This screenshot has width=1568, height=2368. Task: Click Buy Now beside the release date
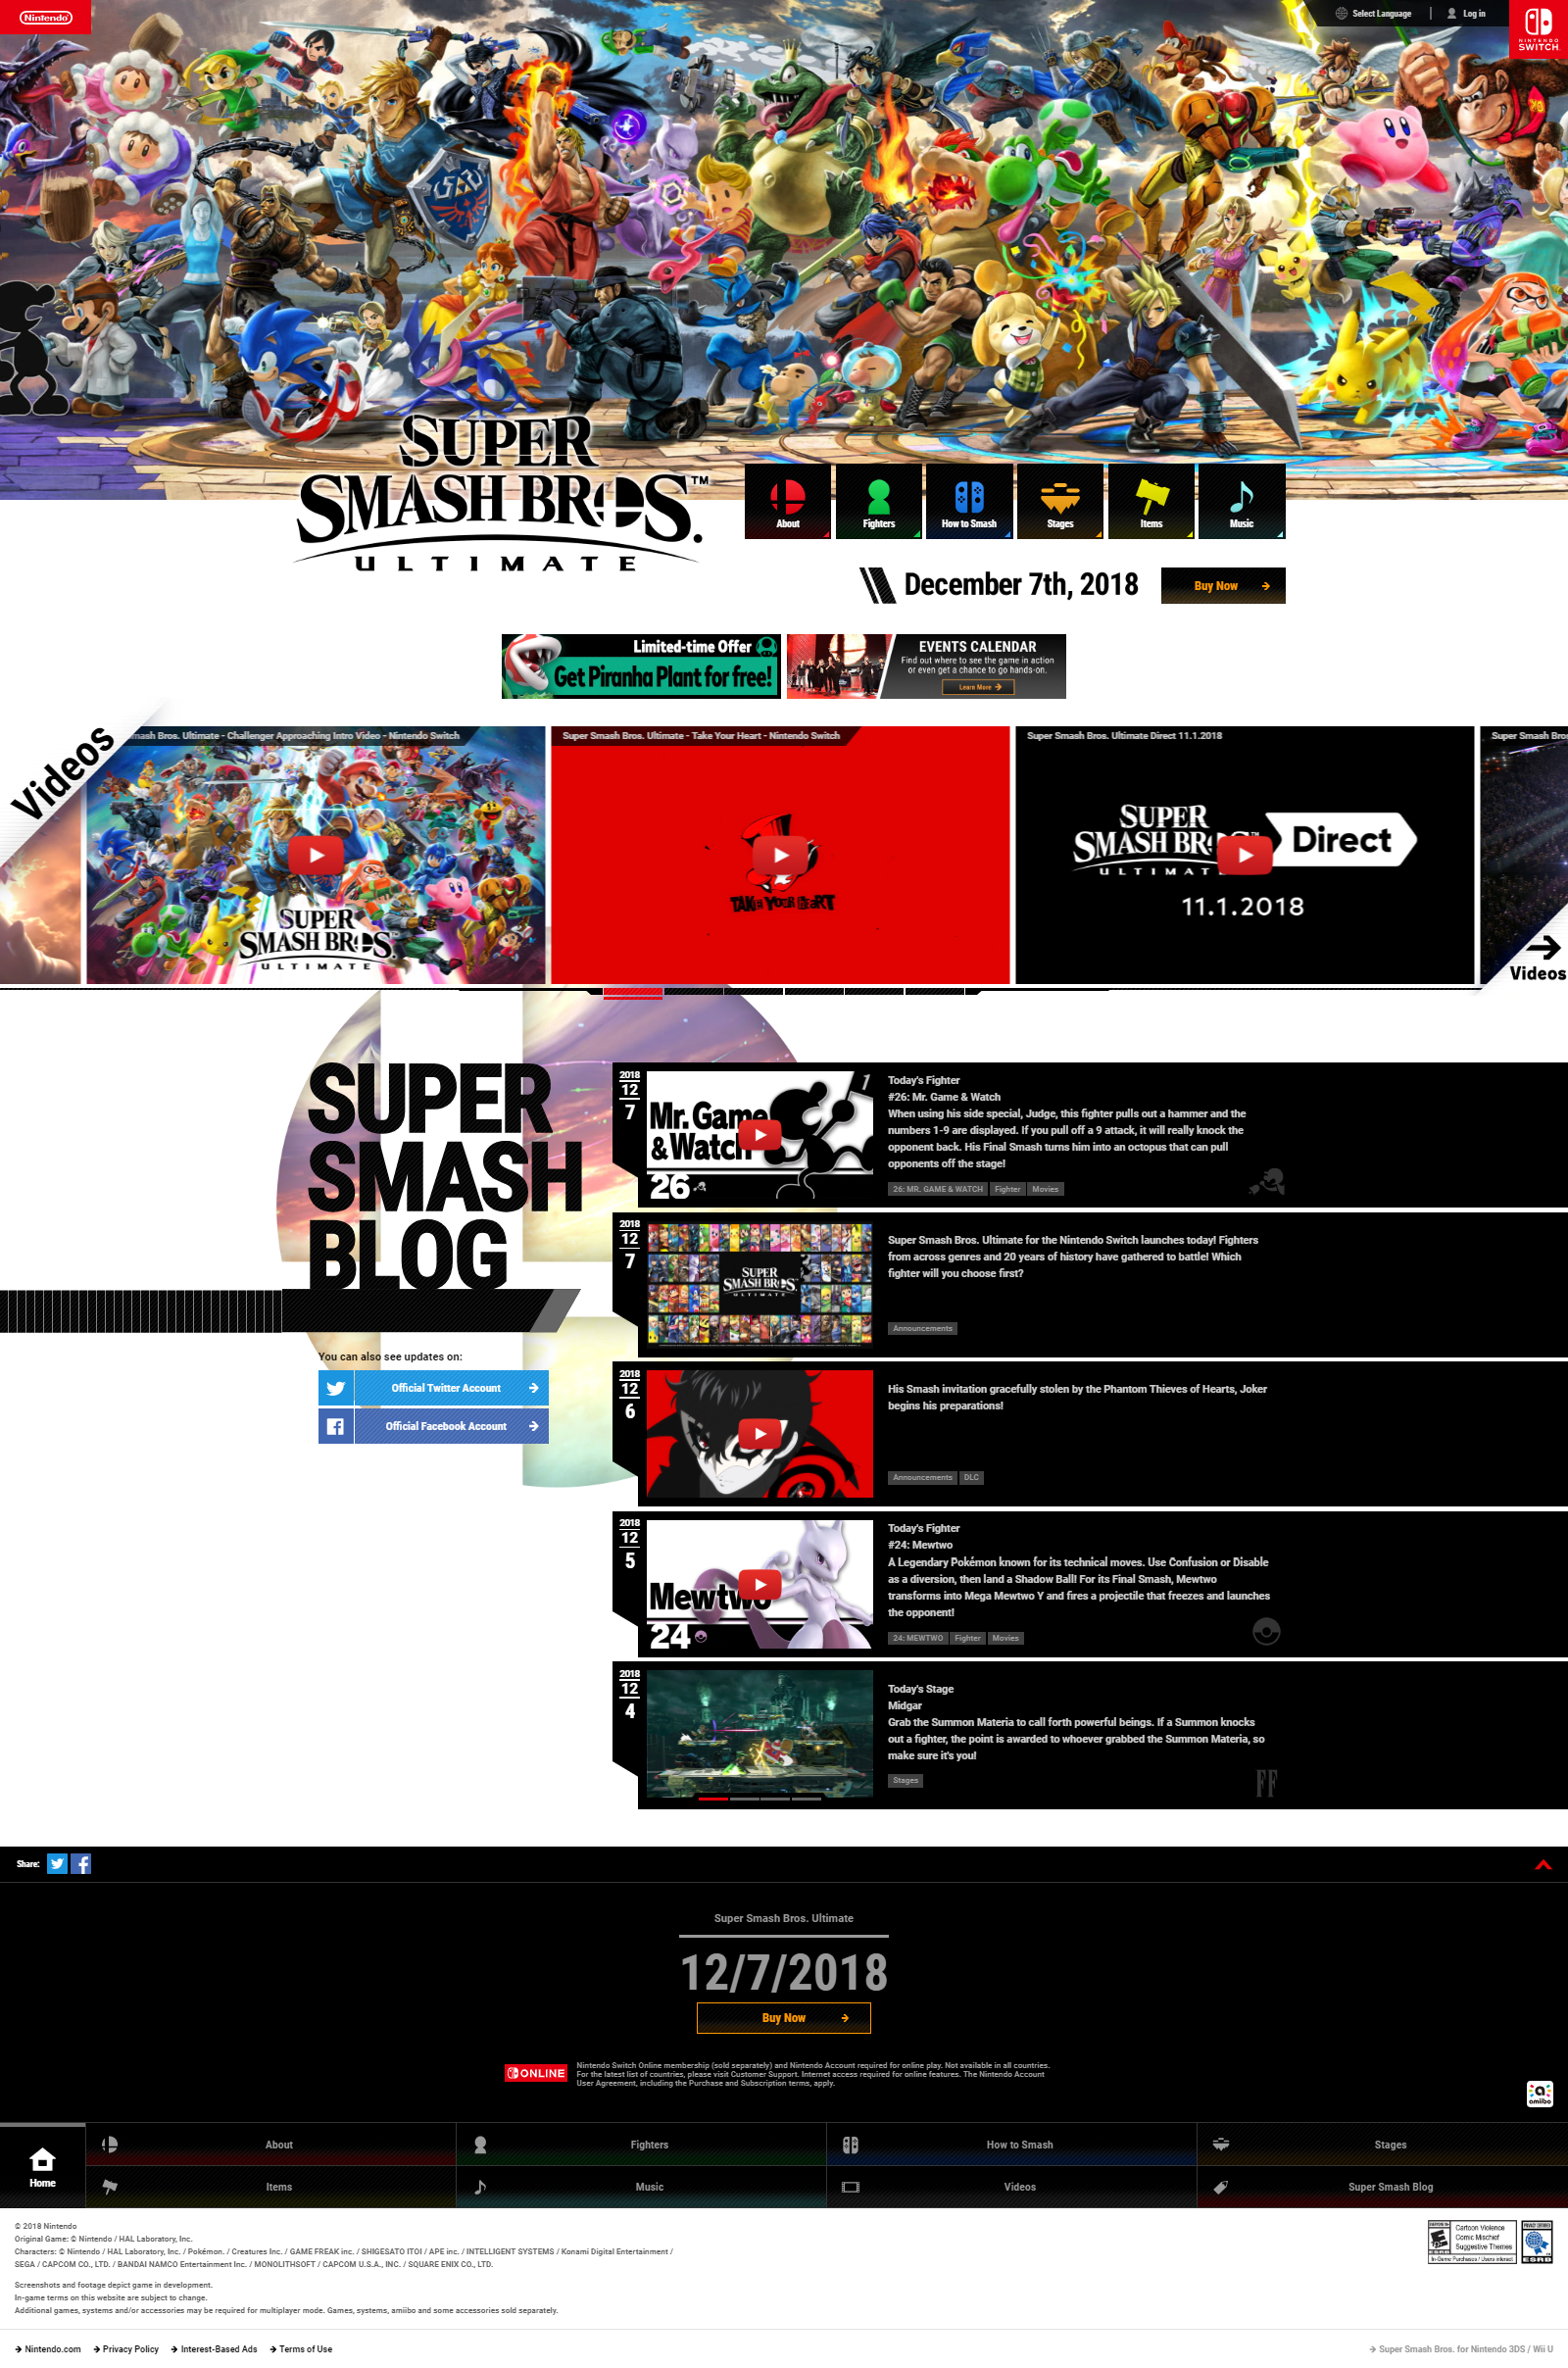pyautogui.click(x=1222, y=586)
